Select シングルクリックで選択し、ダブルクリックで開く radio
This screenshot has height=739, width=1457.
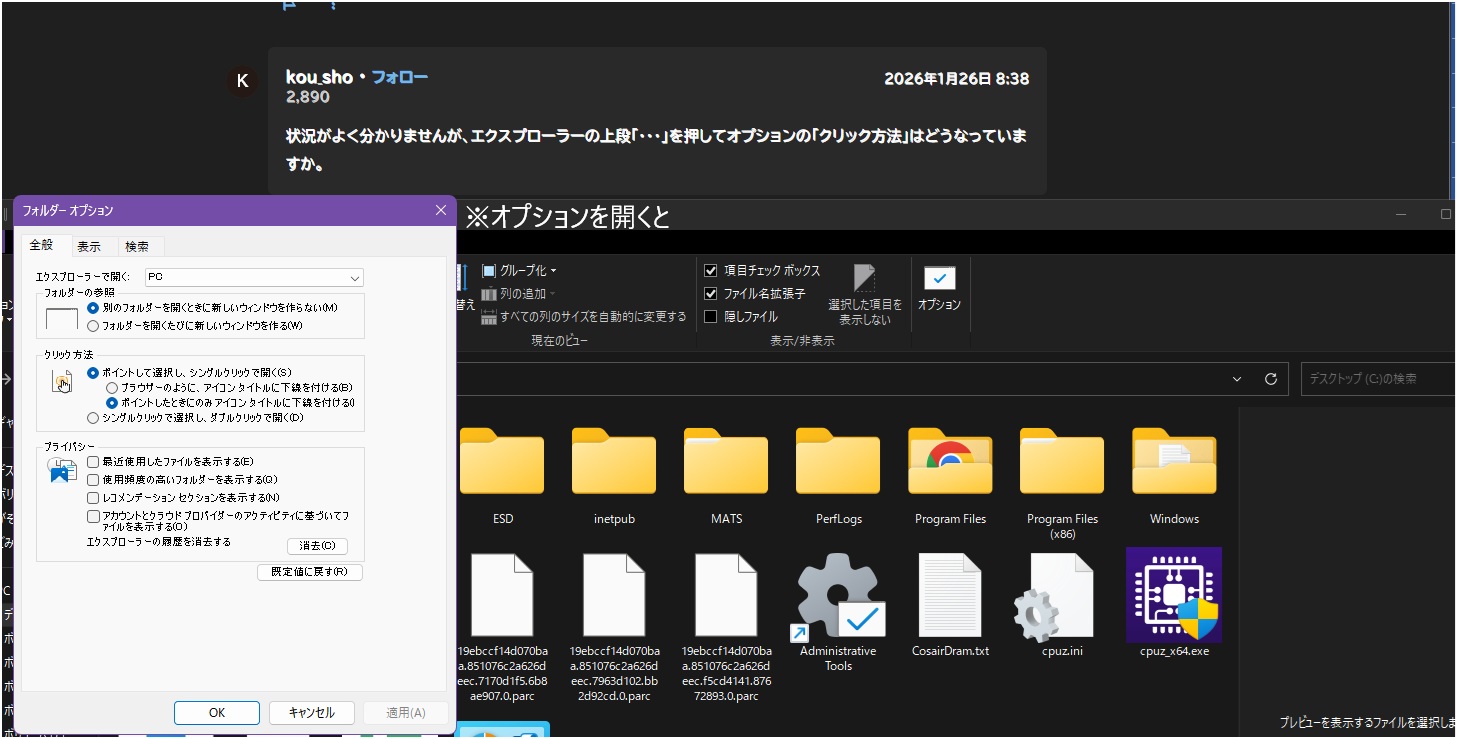point(93,417)
